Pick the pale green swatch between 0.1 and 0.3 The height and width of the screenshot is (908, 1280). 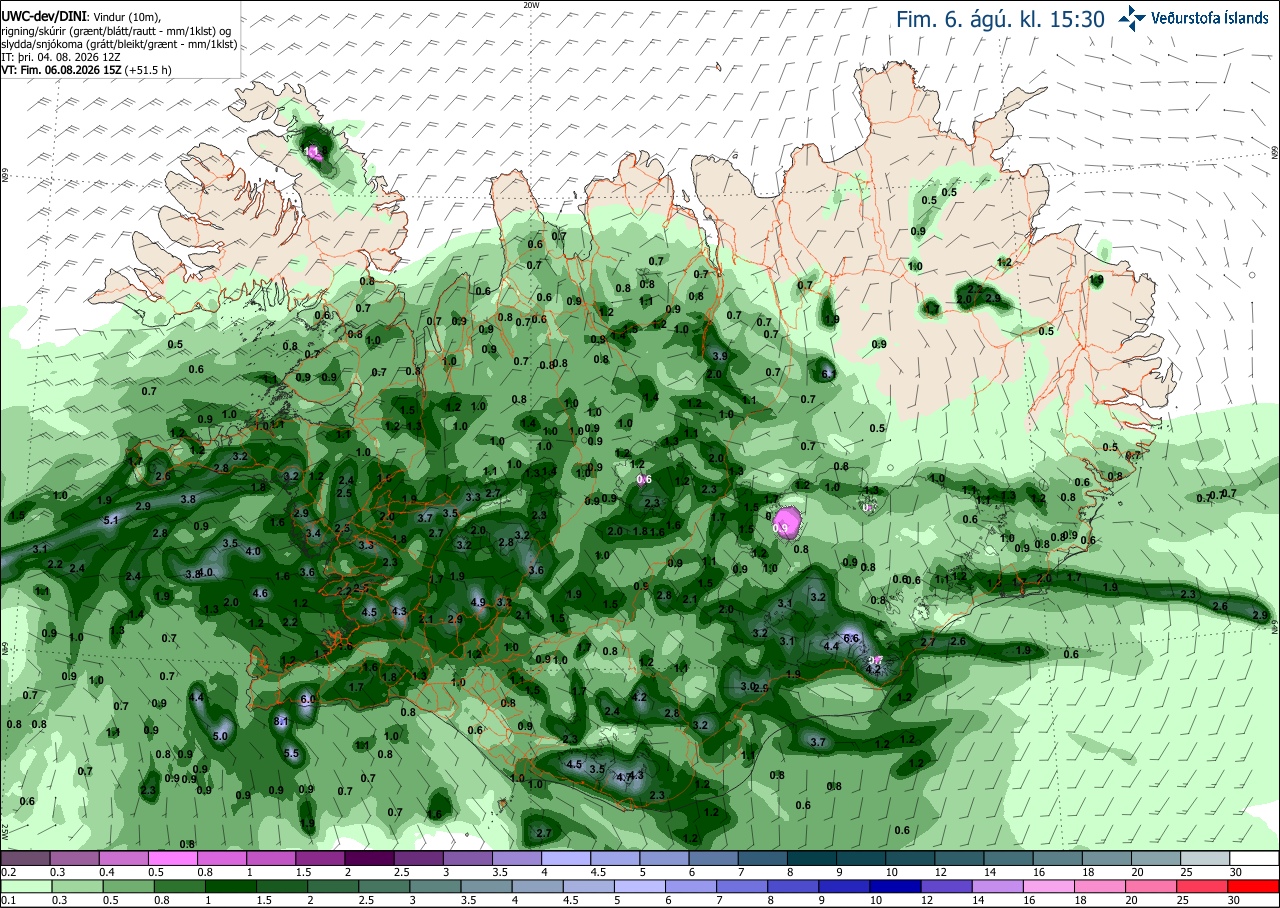(x=25, y=887)
